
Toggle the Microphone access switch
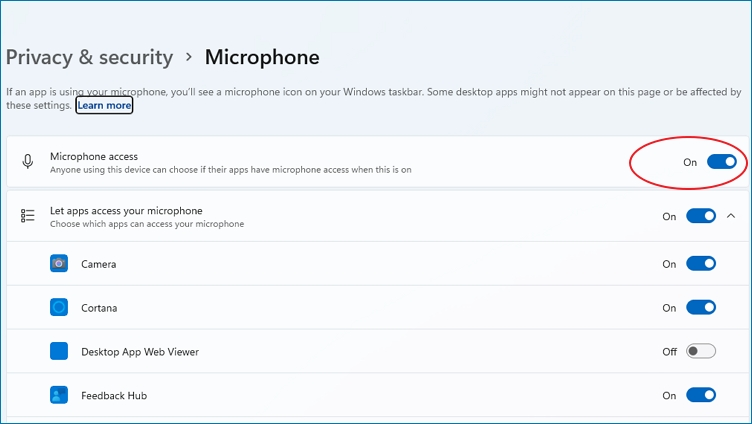point(722,162)
